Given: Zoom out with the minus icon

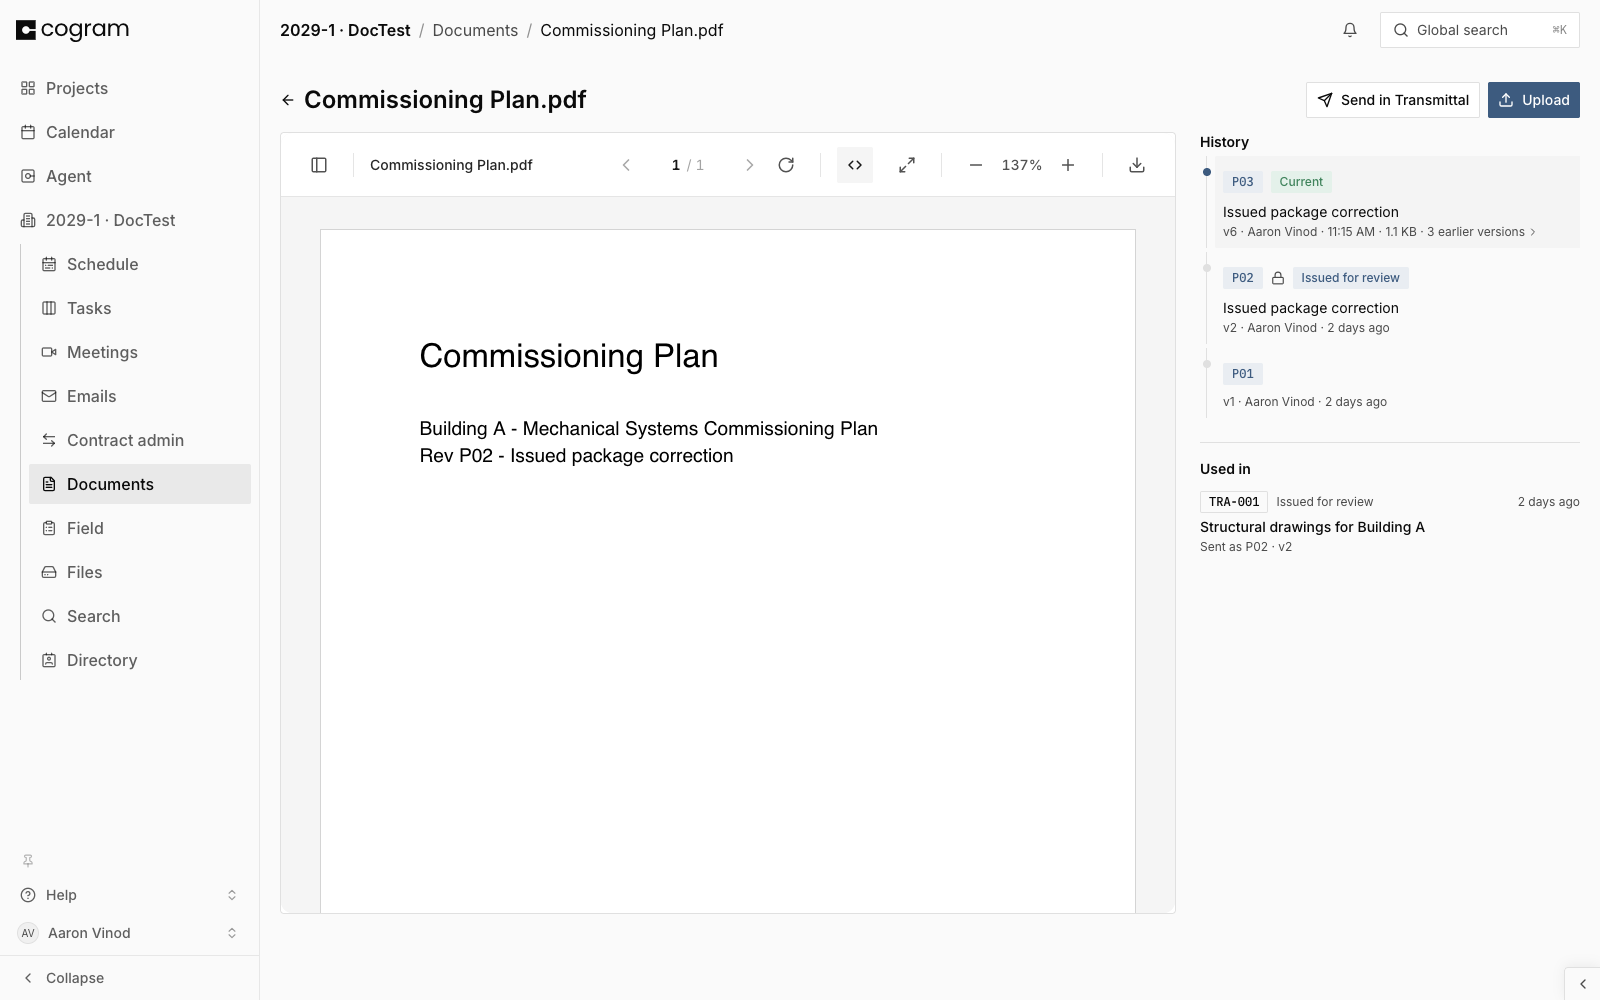Looking at the screenshot, I should click(x=976, y=165).
